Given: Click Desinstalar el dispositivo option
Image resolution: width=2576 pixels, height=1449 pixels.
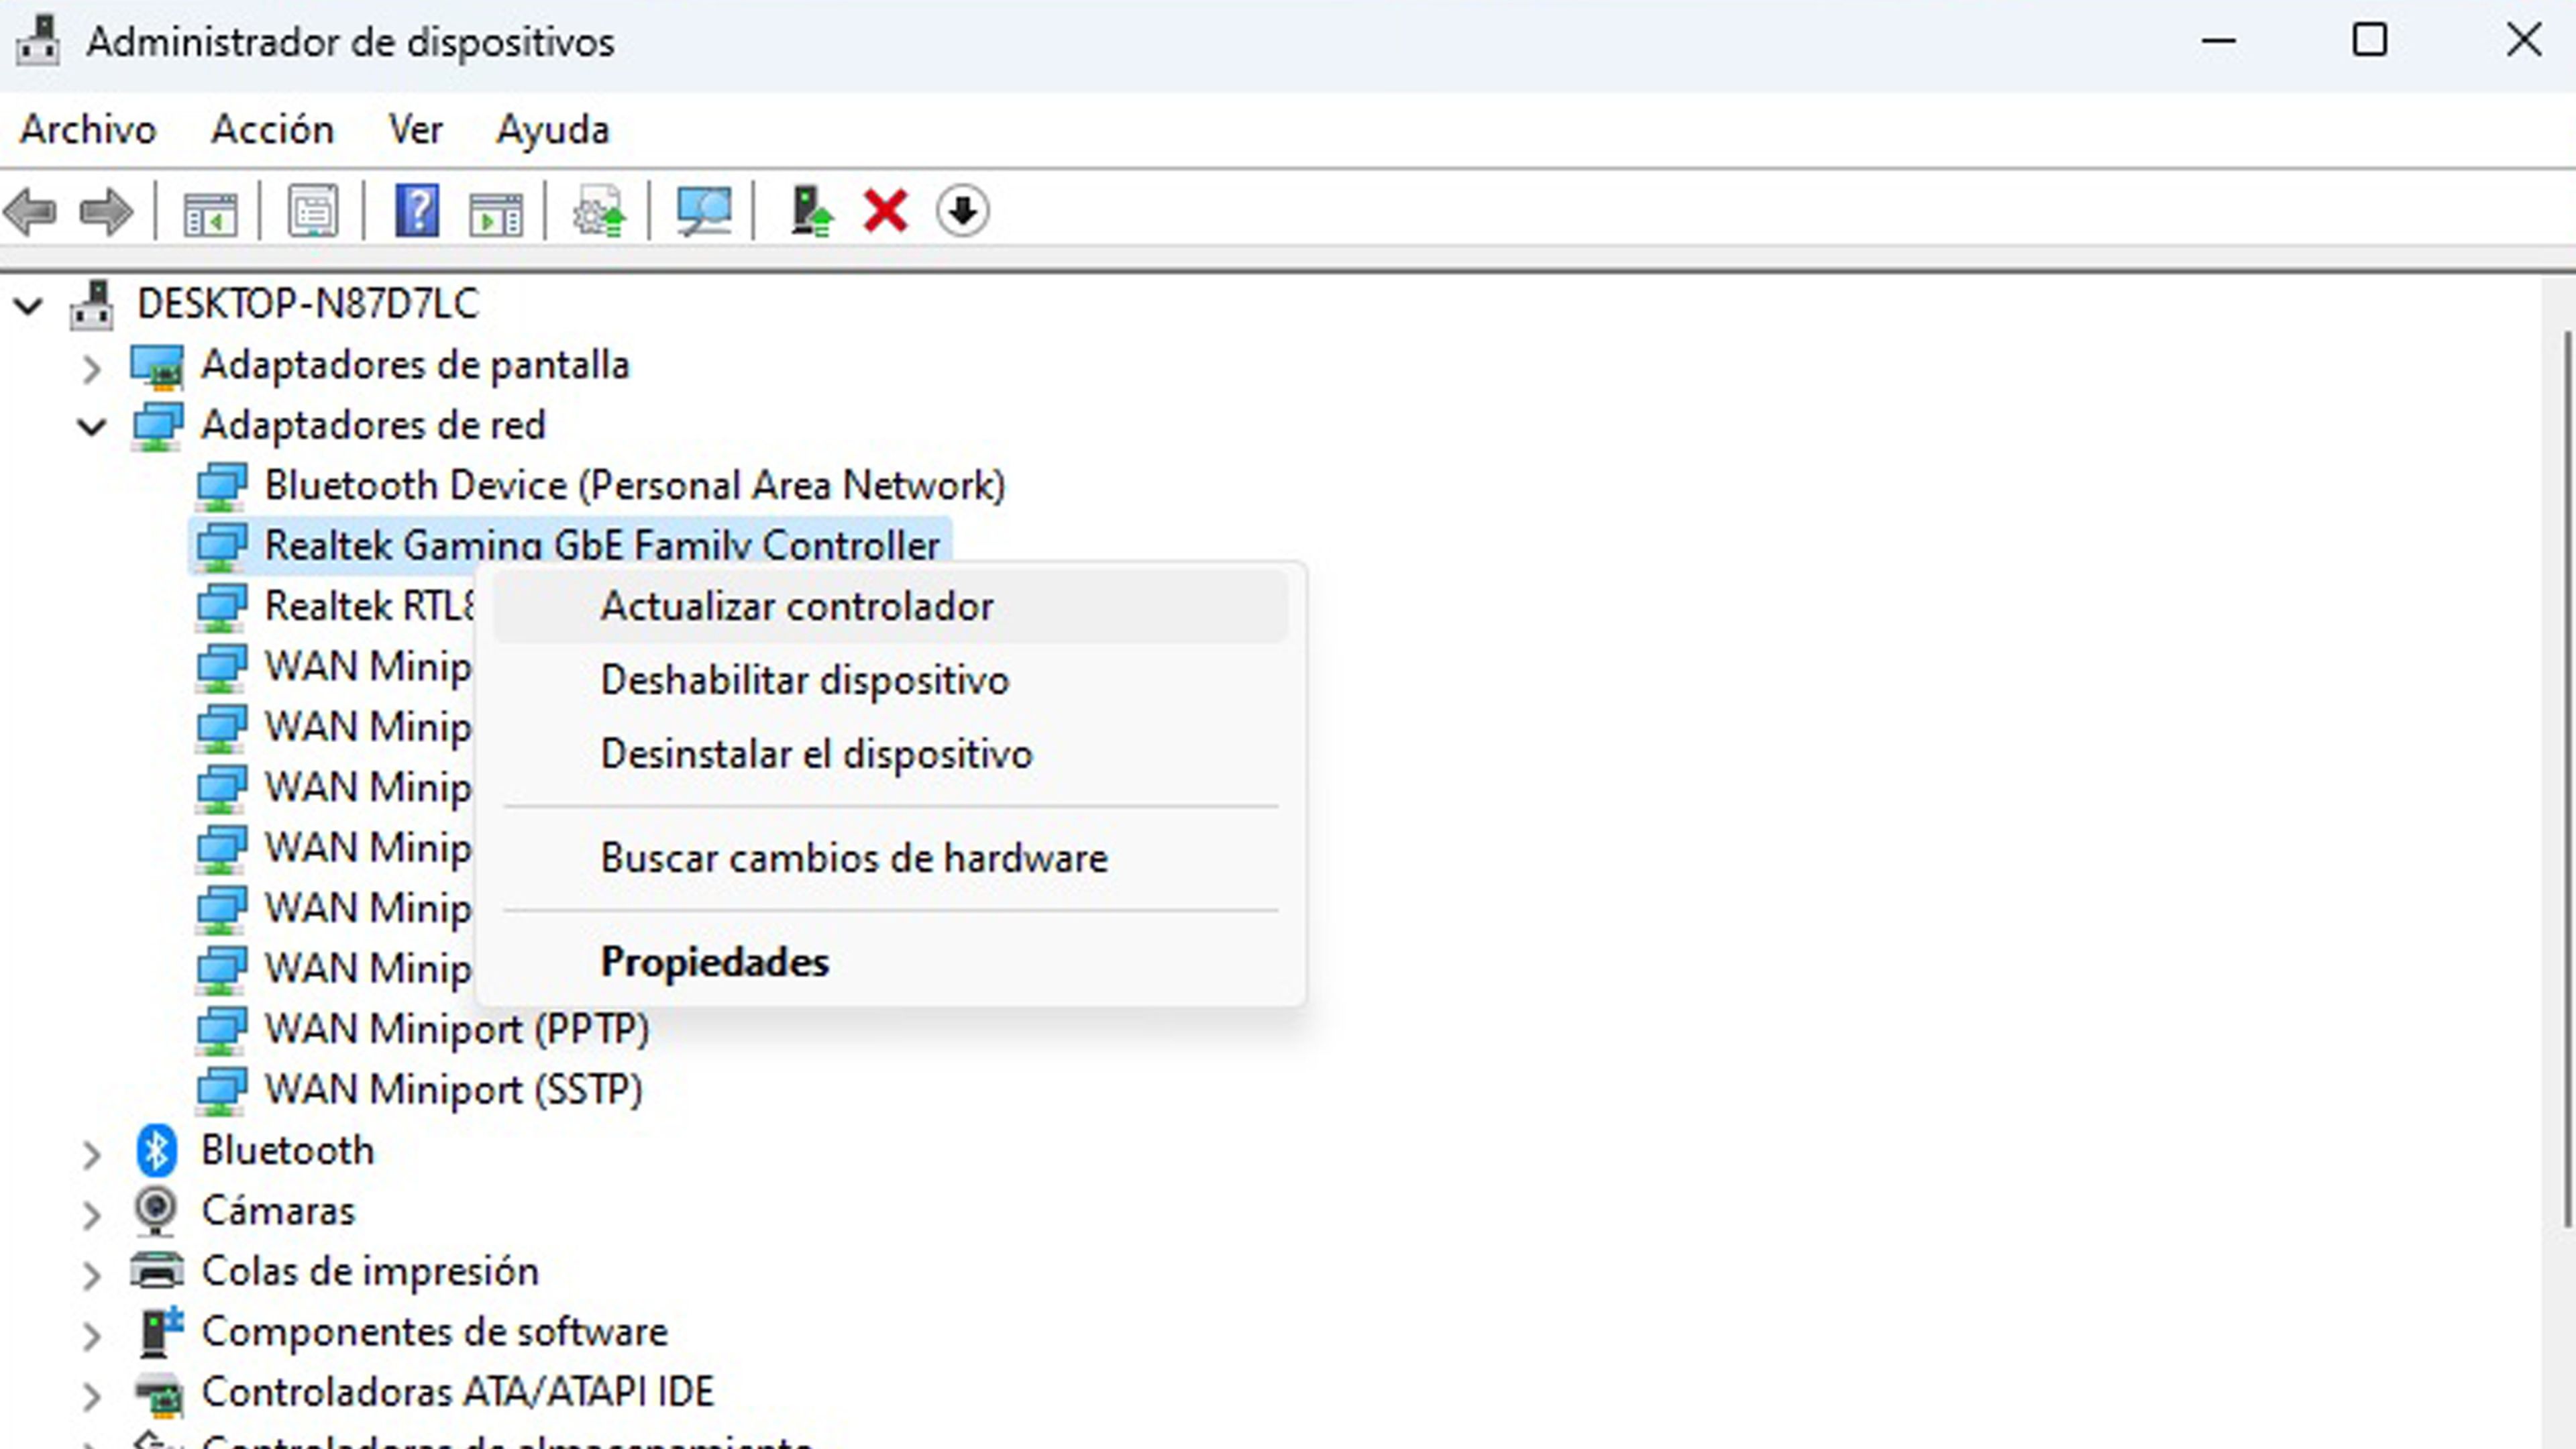Looking at the screenshot, I should pos(816,752).
